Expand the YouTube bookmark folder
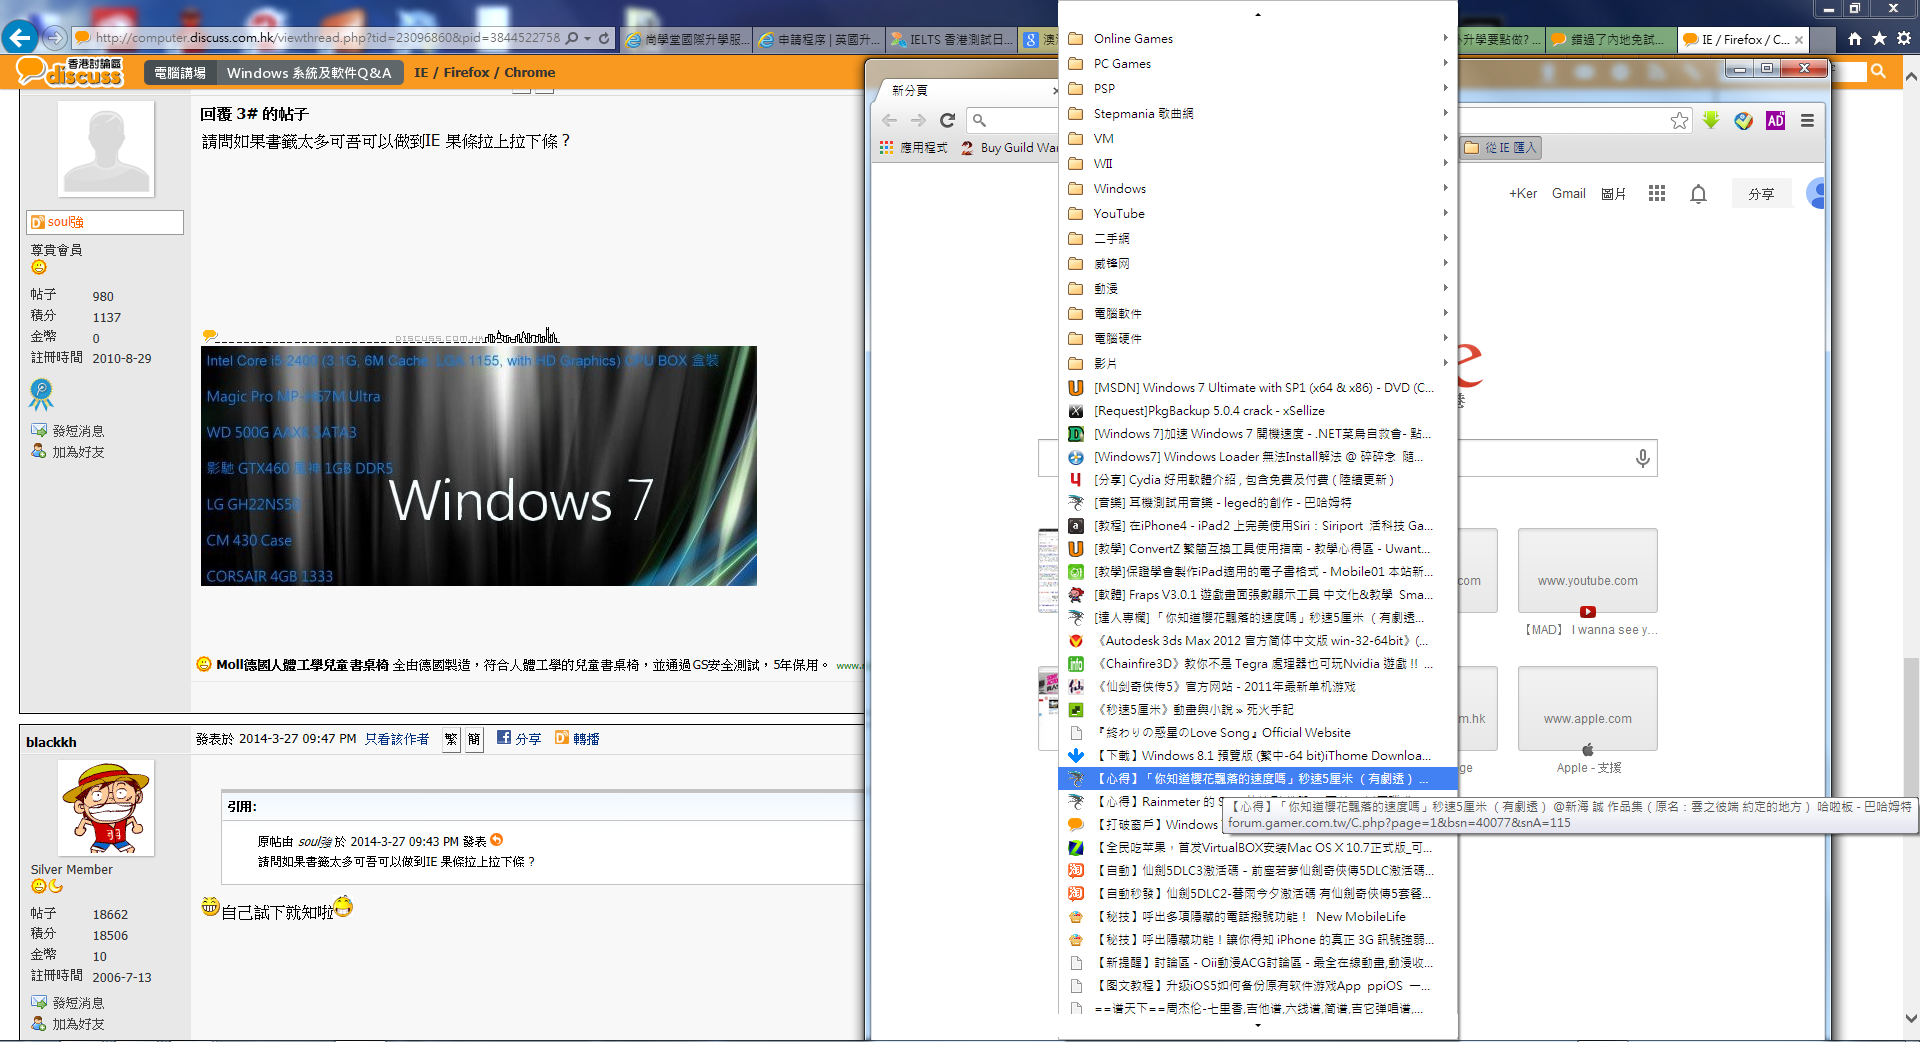The width and height of the screenshot is (1920, 1042). pyautogui.click(x=1258, y=213)
